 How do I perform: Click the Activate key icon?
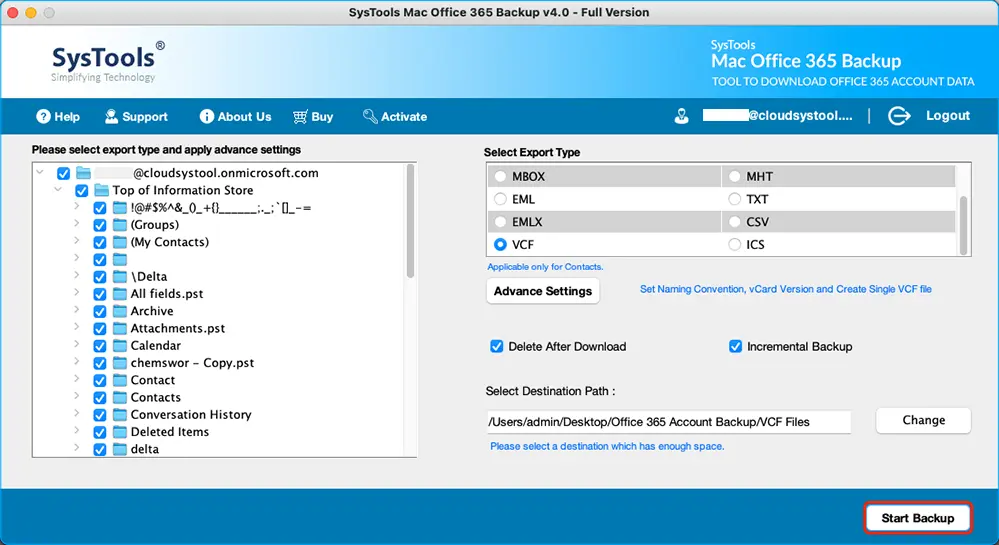click(370, 116)
